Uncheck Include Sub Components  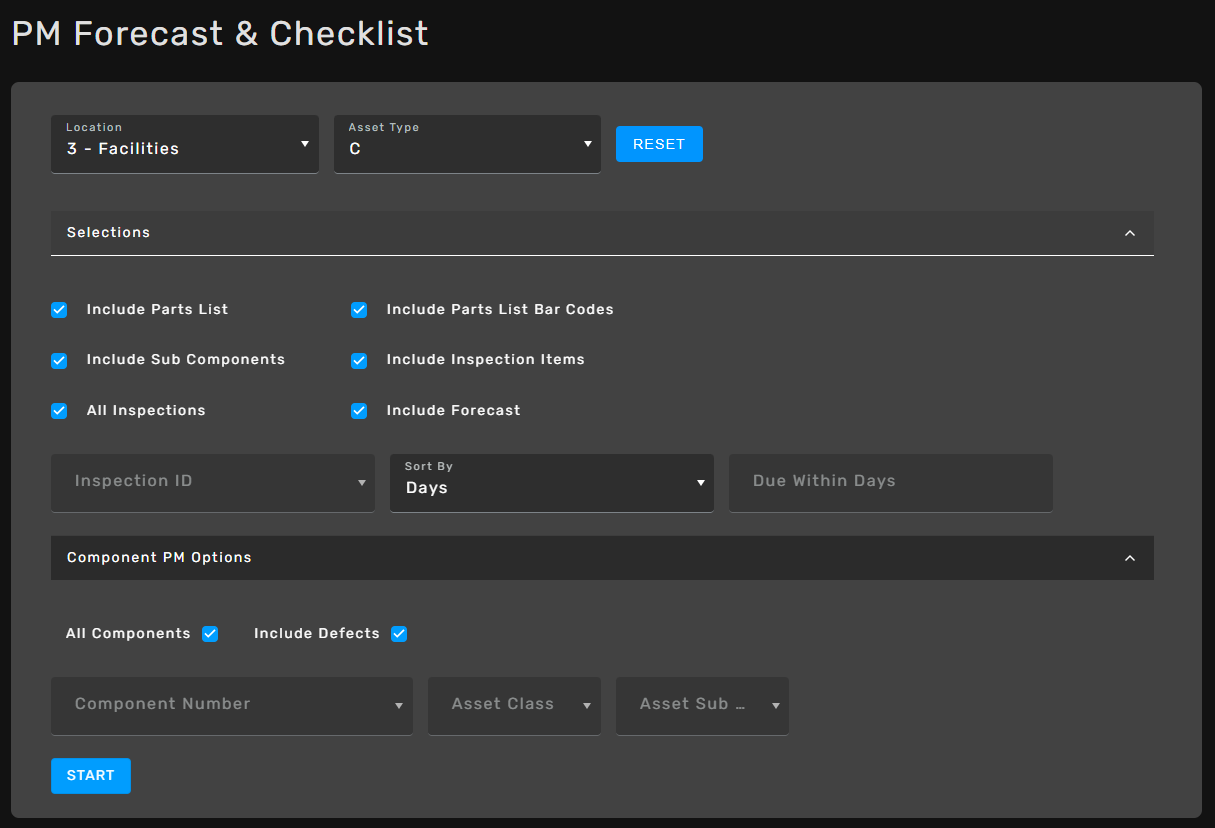pos(59,360)
